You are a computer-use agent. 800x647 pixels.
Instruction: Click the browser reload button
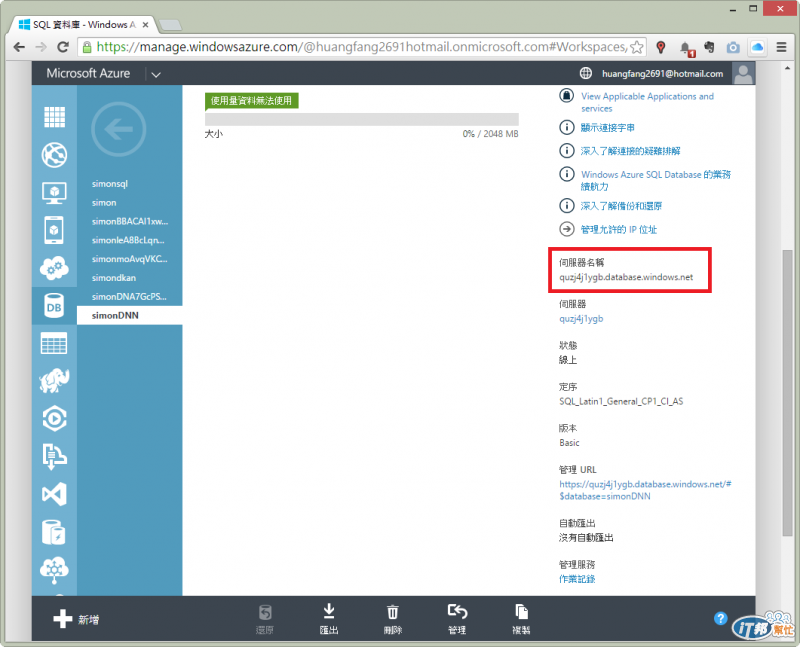tap(63, 47)
